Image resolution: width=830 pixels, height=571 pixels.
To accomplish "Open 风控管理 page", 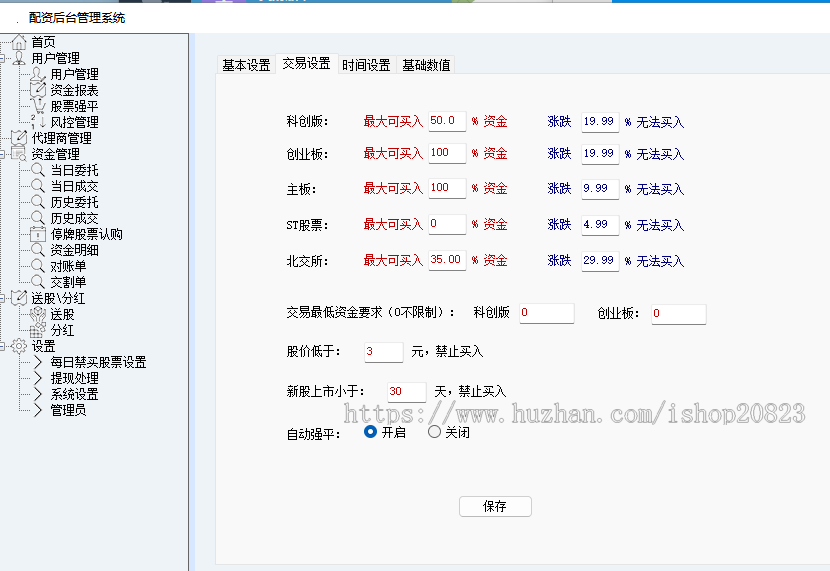I will [74, 122].
